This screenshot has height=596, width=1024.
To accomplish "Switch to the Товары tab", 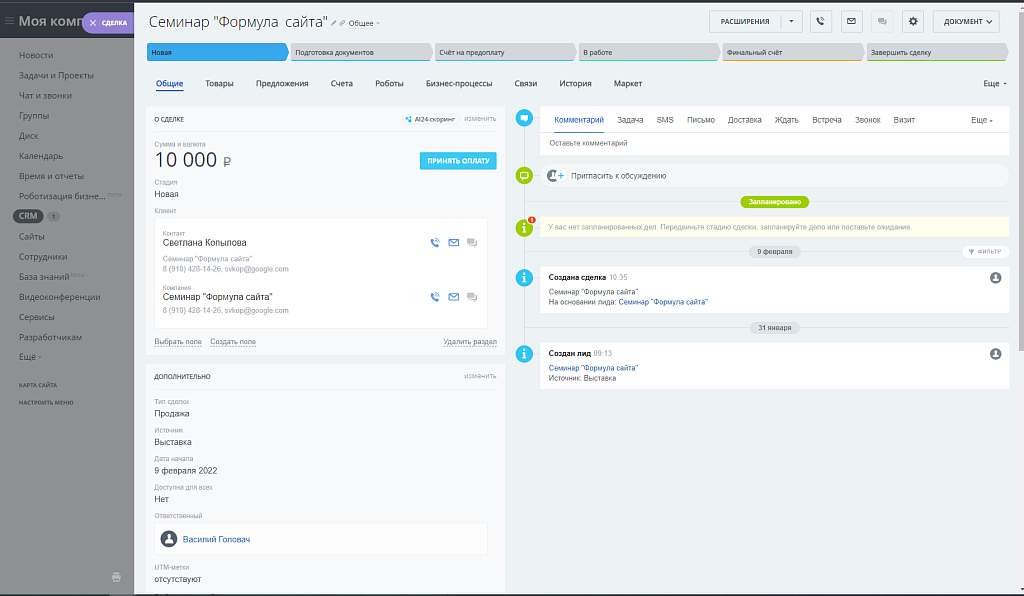I will click(219, 84).
